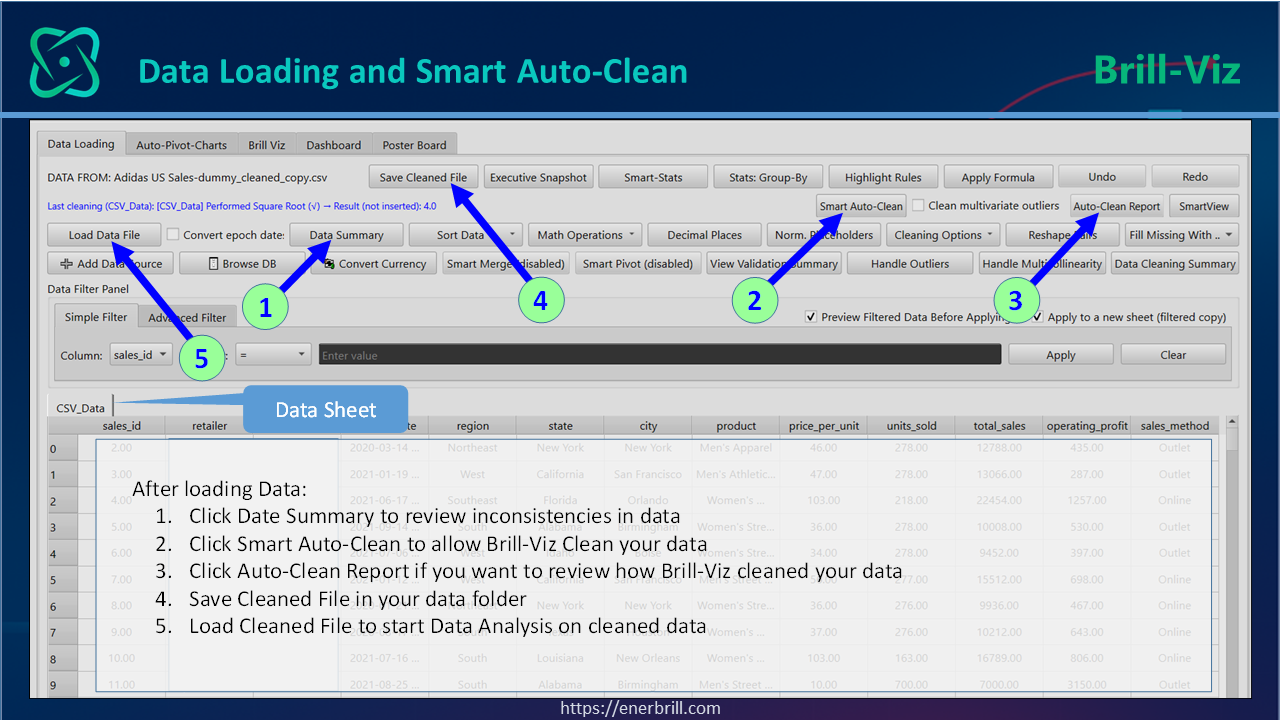Image resolution: width=1280 pixels, height=720 pixels.
Task: Expand the Cleaning Options dropdown
Action: pyautogui.click(x=944, y=235)
